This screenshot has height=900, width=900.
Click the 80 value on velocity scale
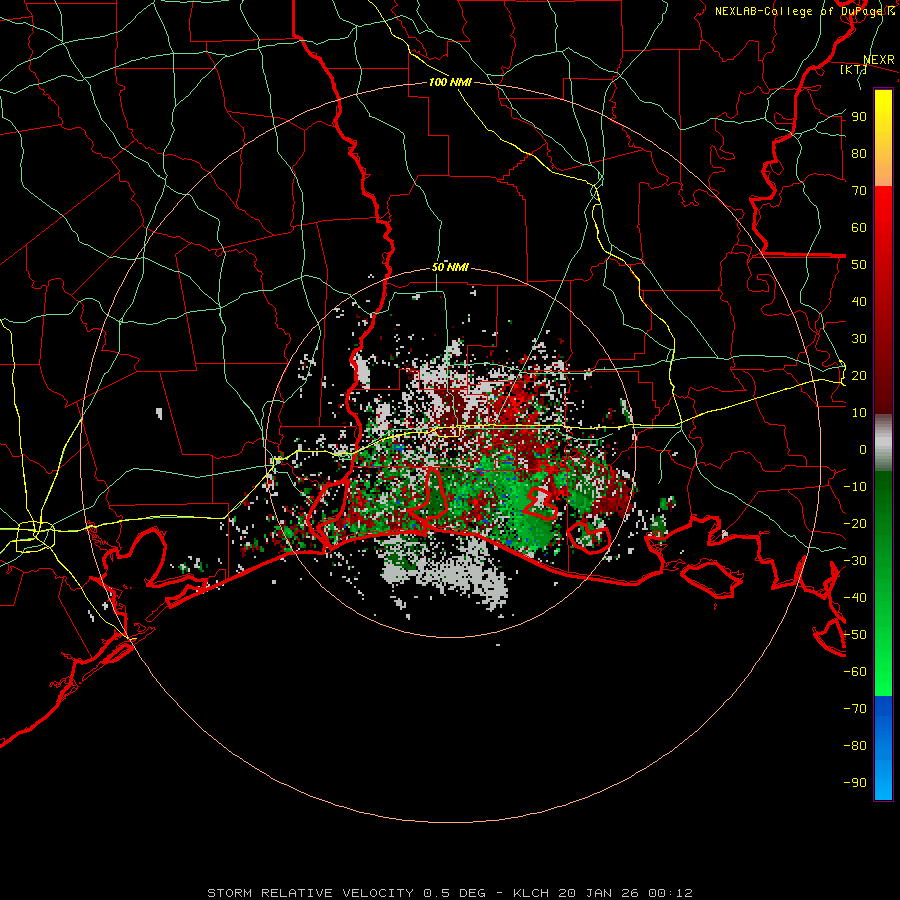[859, 154]
